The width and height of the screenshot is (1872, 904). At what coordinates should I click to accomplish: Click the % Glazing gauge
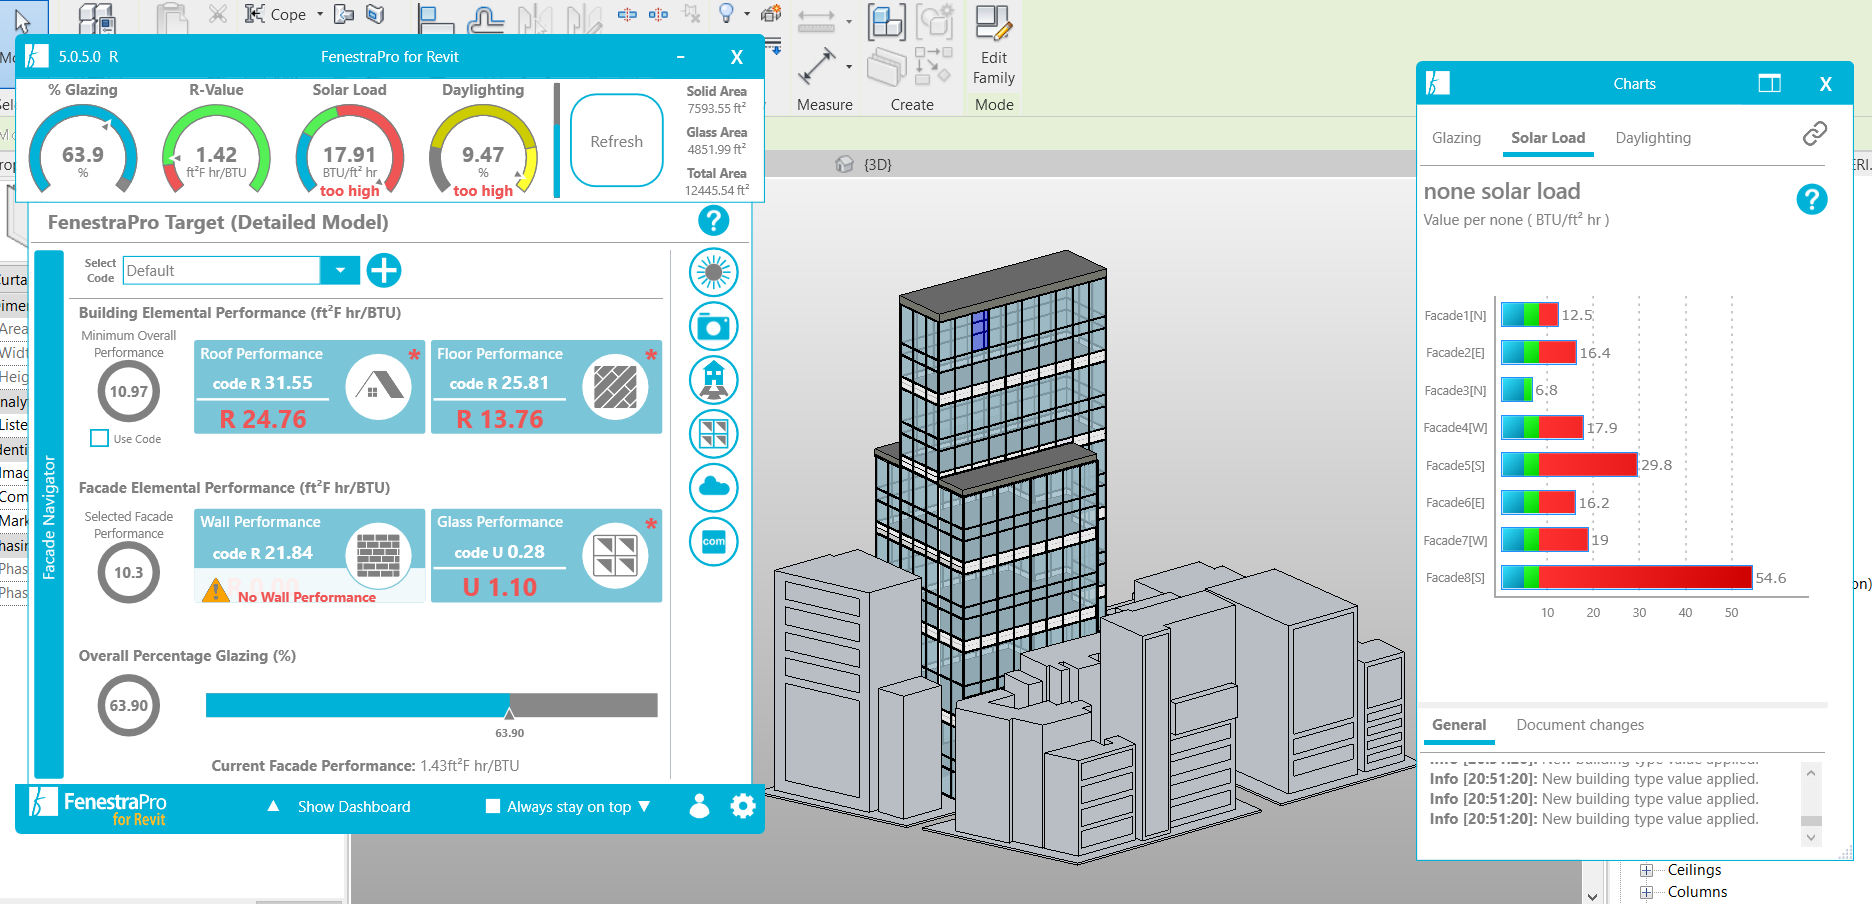pyautogui.click(x=83, y=150)
